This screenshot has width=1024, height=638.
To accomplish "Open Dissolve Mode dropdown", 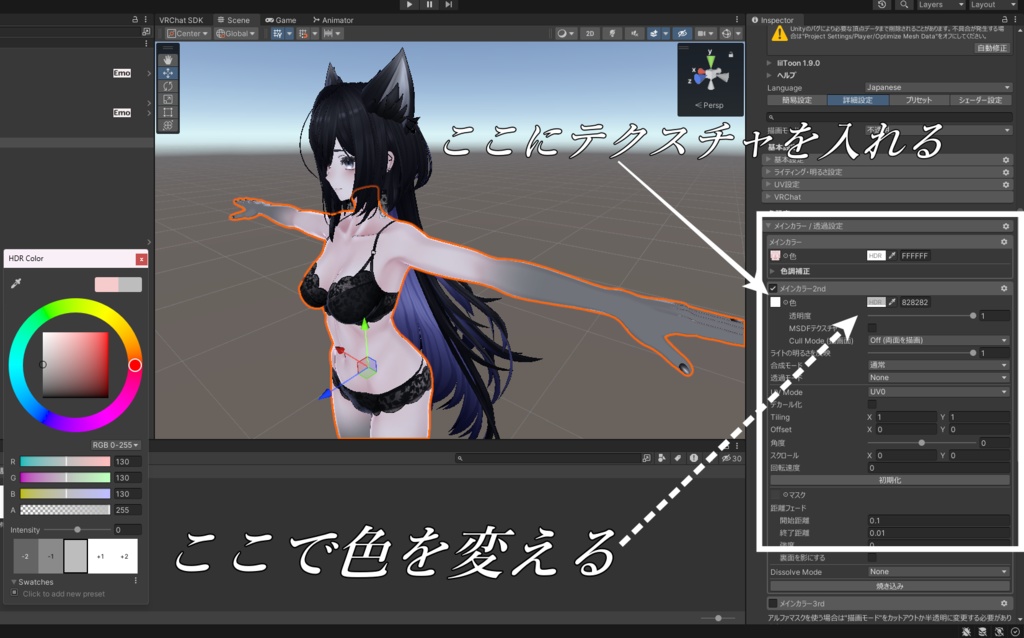I will pos(938,571).
